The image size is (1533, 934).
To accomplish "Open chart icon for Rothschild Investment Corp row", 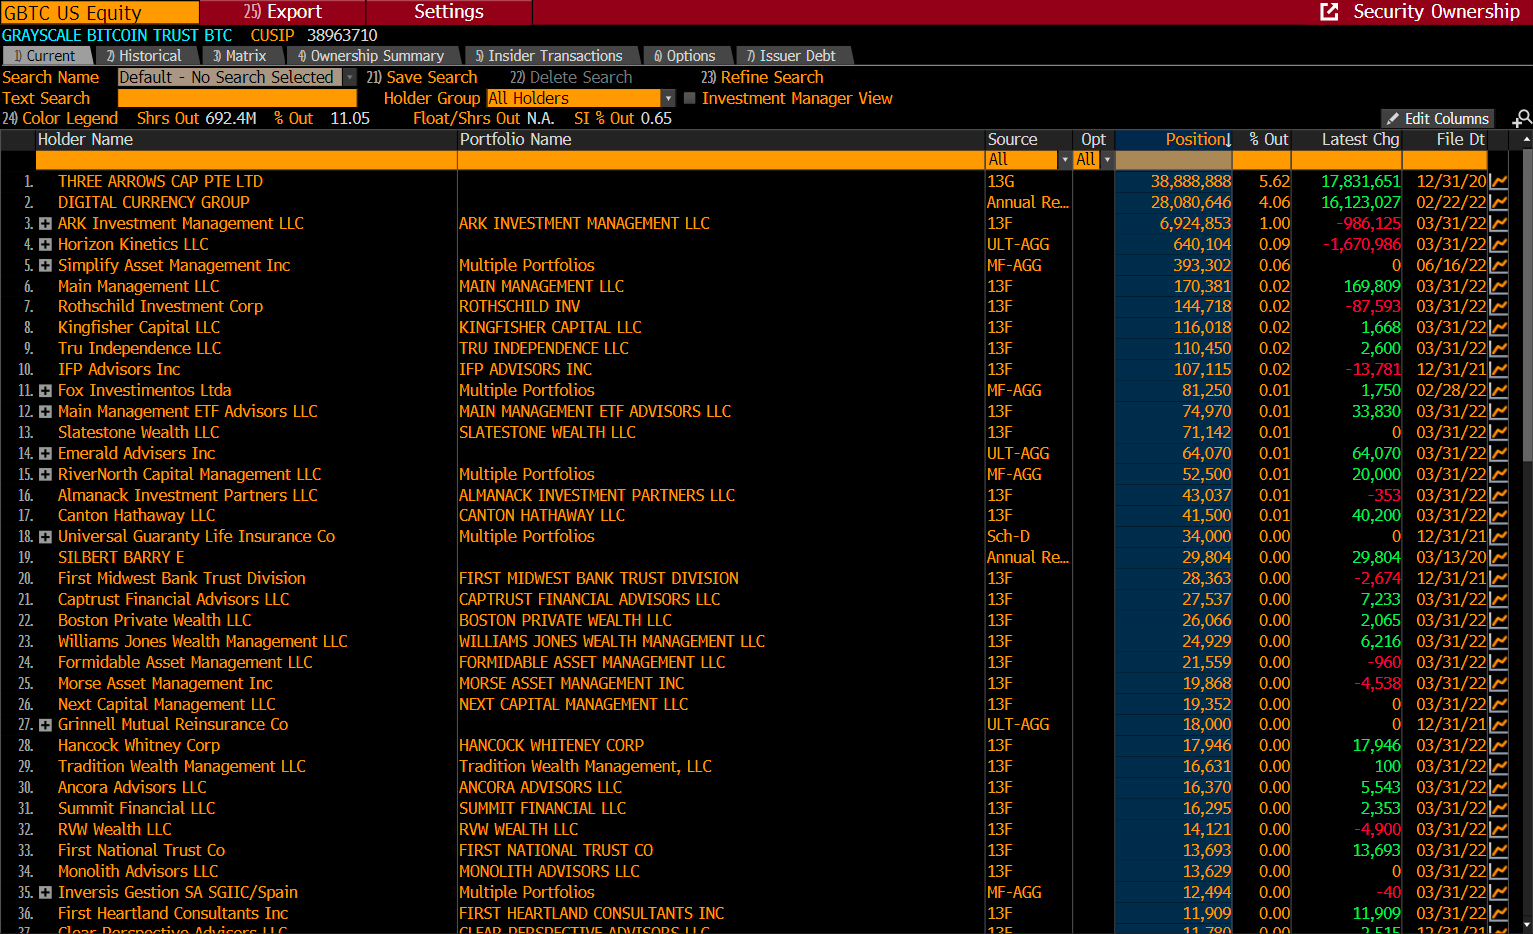I will (1498, 307).
